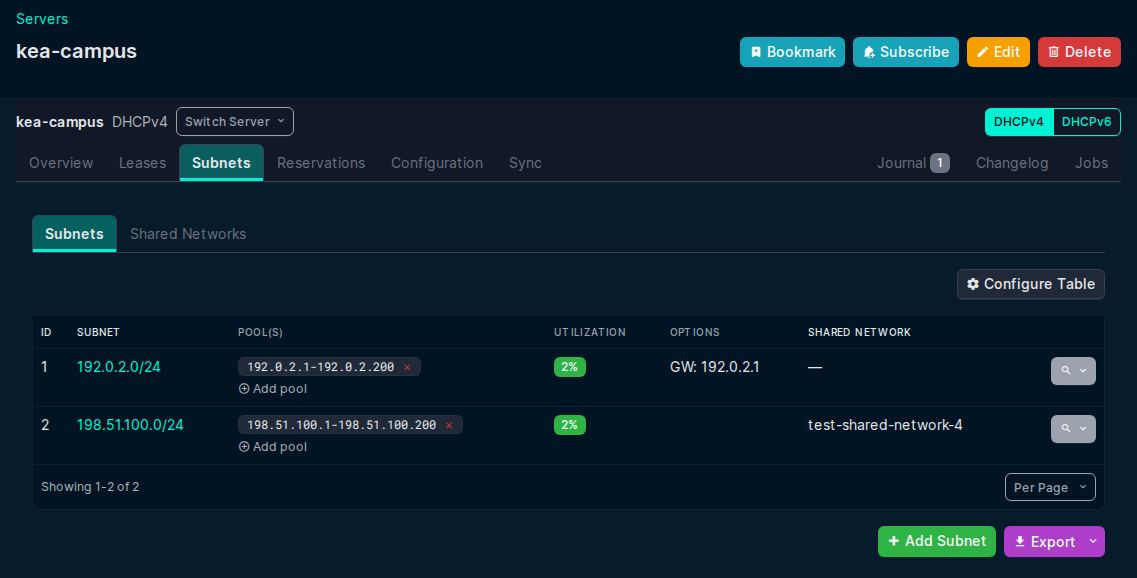Remove pool 198.51.100.1-198.51.100.200 with red x
Screen dimensions: 1137x578
[x=449, y=425]
